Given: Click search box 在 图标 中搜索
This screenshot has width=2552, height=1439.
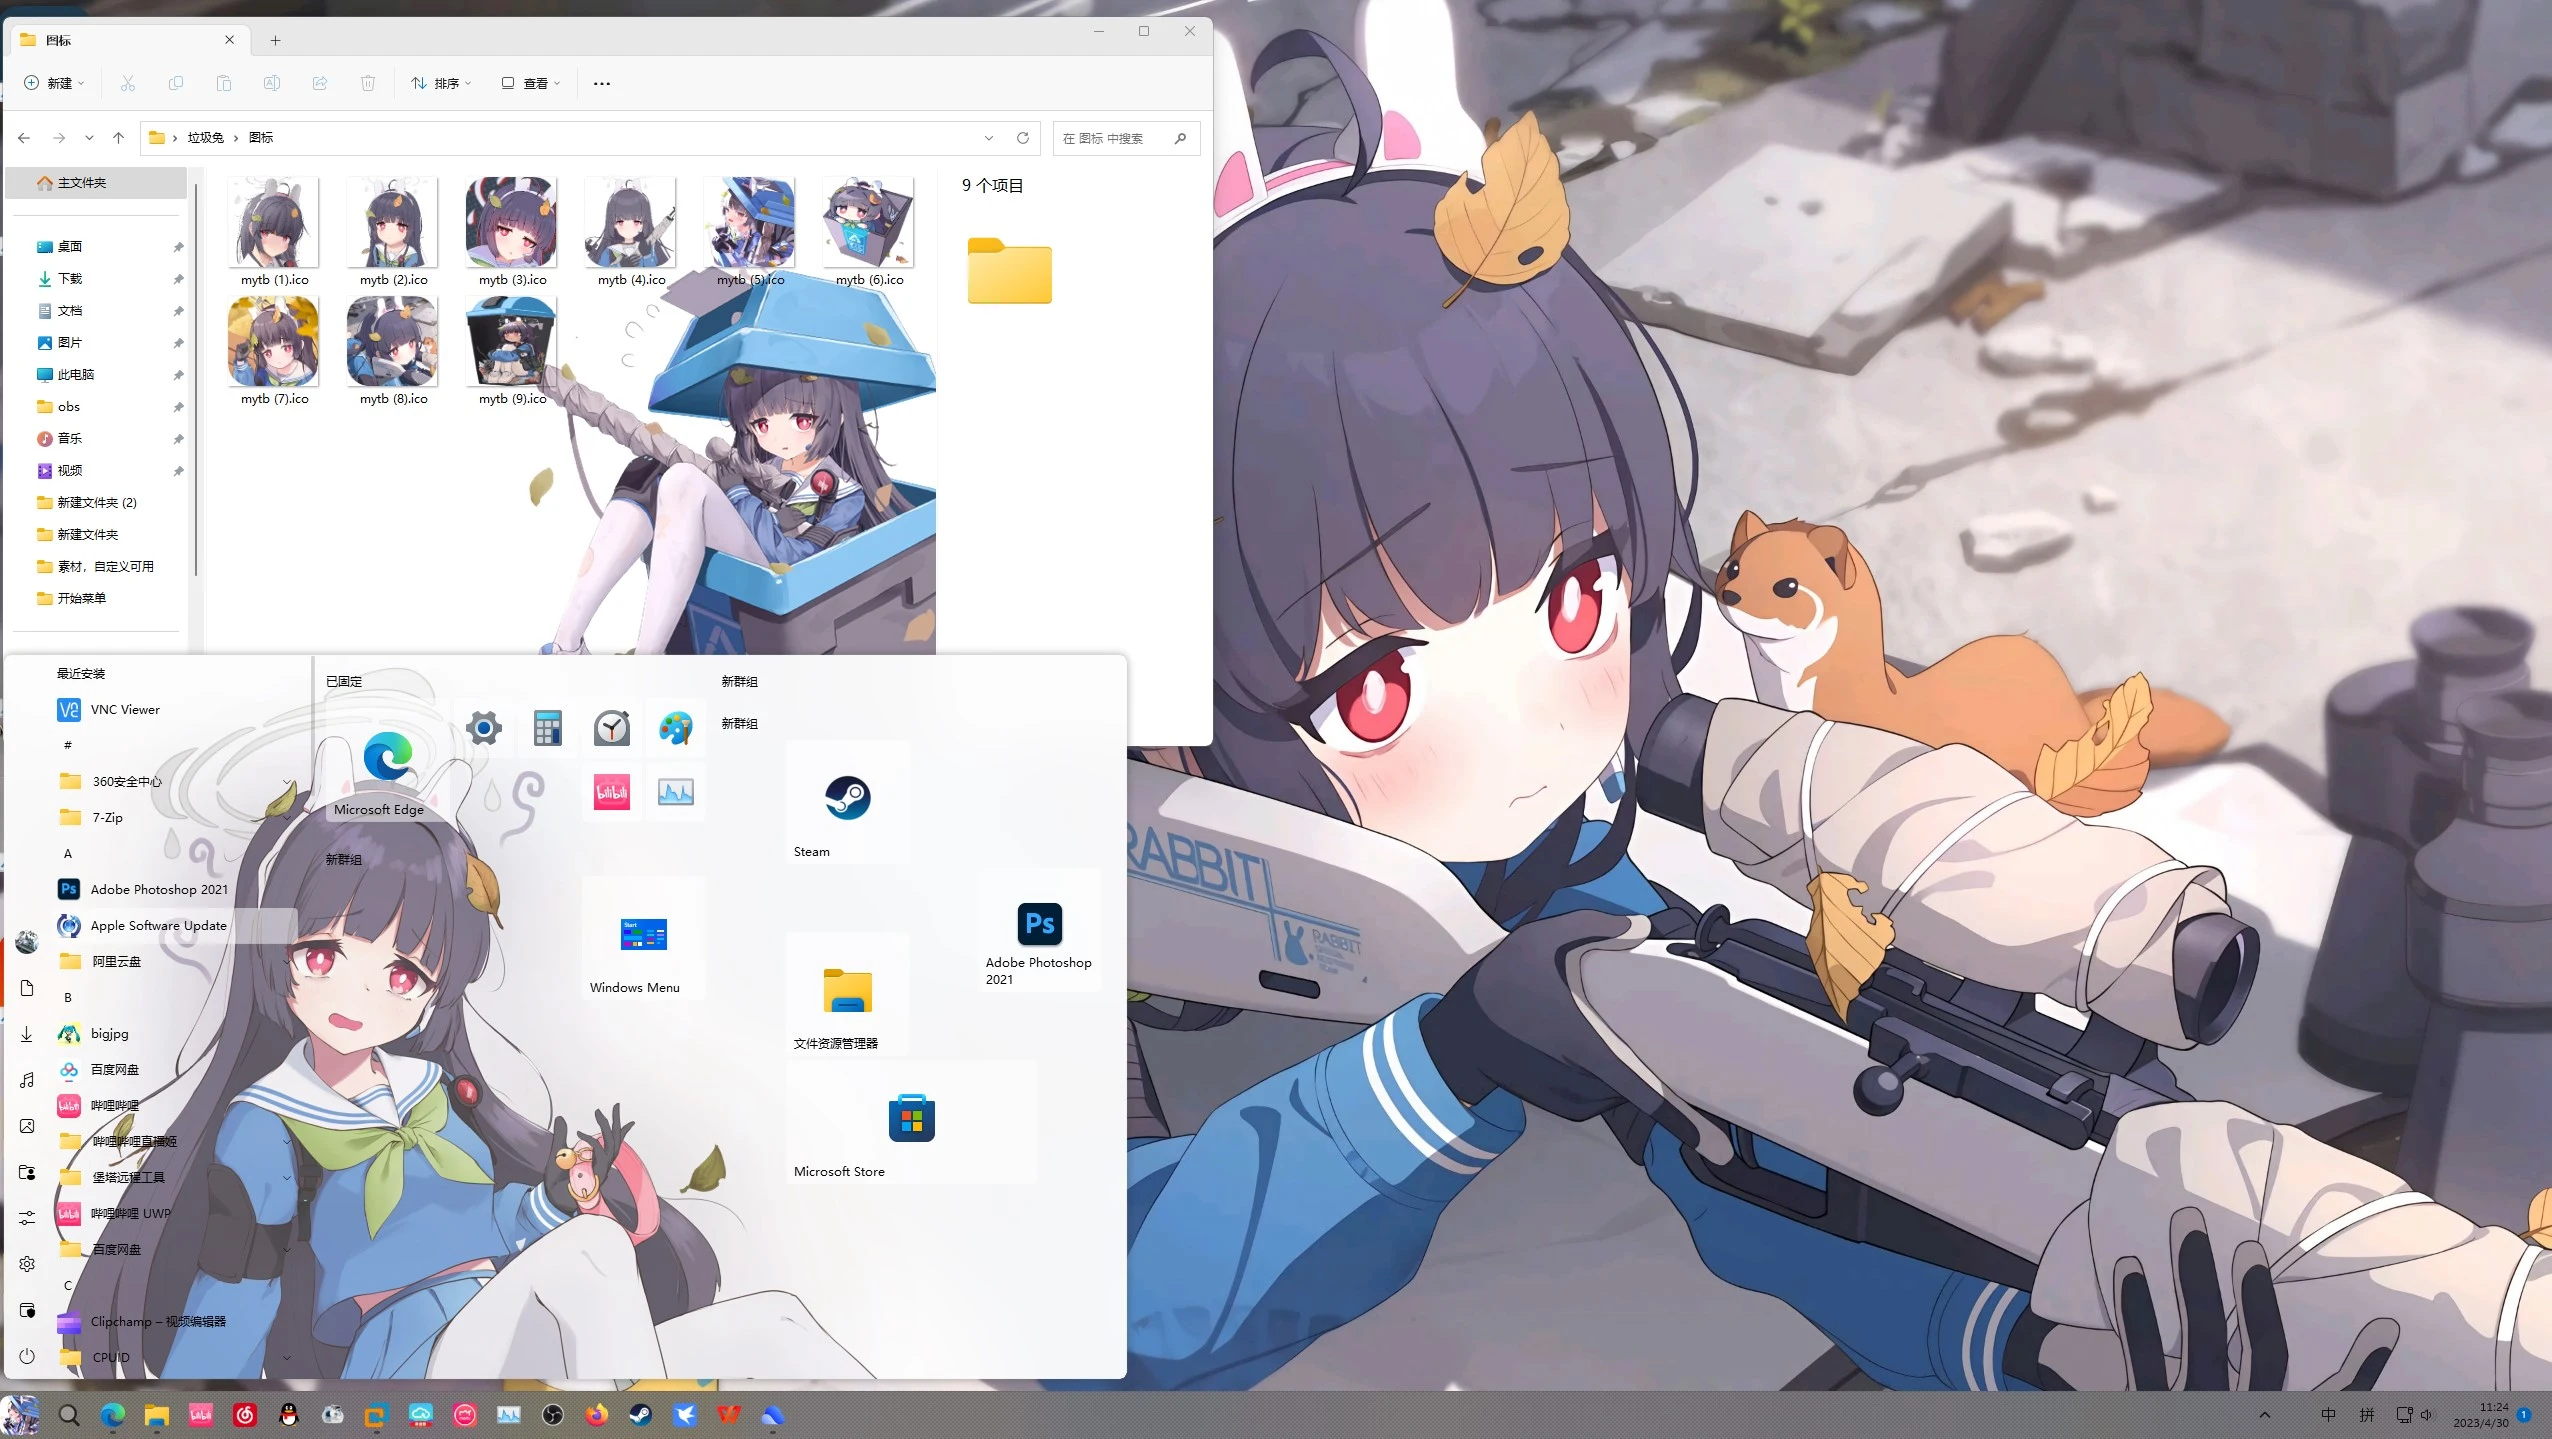Looking at the screenshot, I should pos(1126,138).
